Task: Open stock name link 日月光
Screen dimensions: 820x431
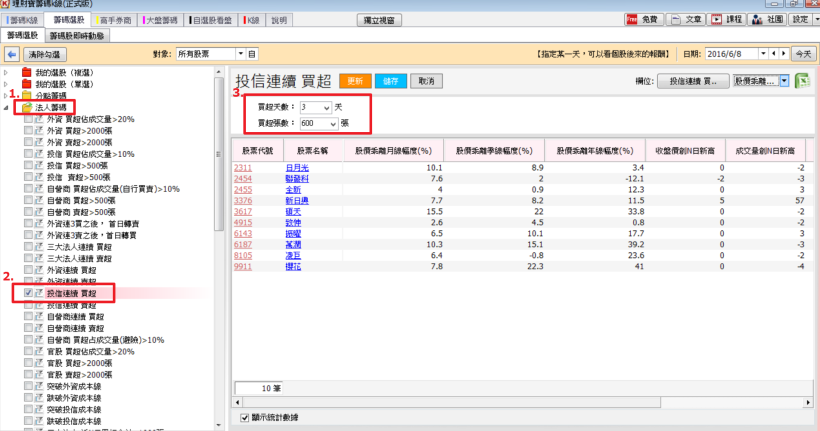Action: click(x=297, y=167)
